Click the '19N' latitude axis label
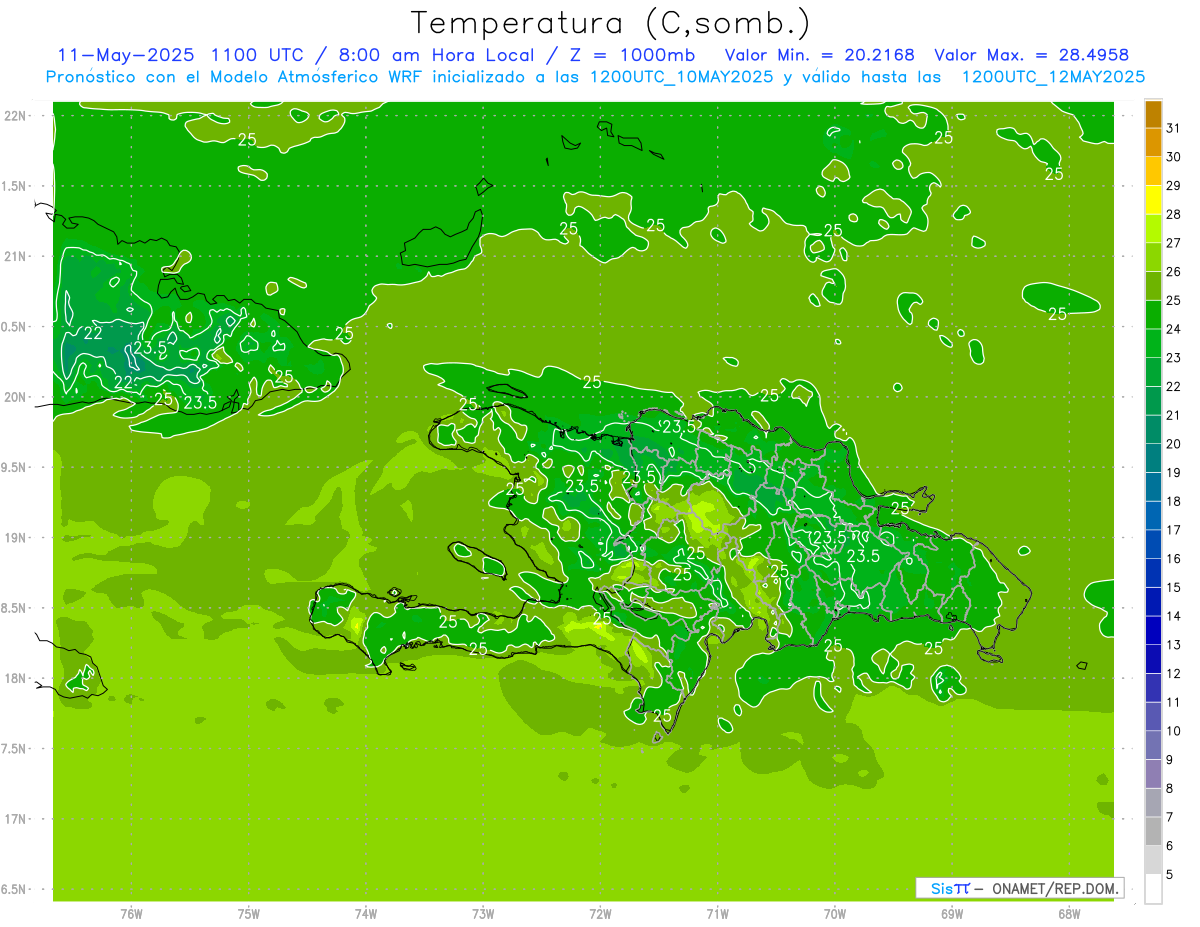 tap(17, 537)
